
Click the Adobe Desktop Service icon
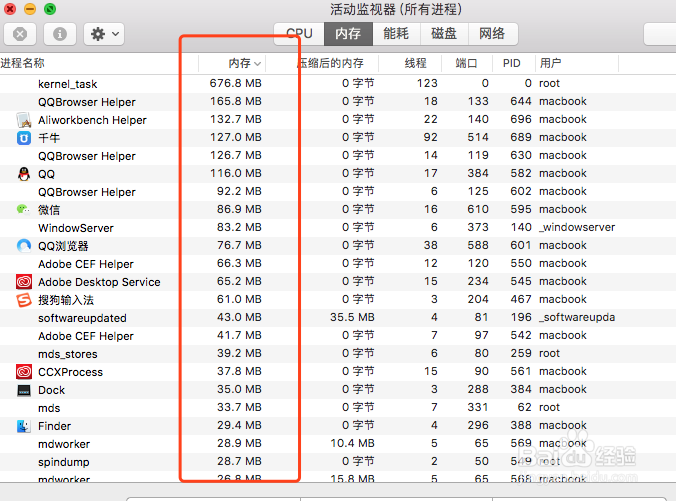click(x=24, y=282)
